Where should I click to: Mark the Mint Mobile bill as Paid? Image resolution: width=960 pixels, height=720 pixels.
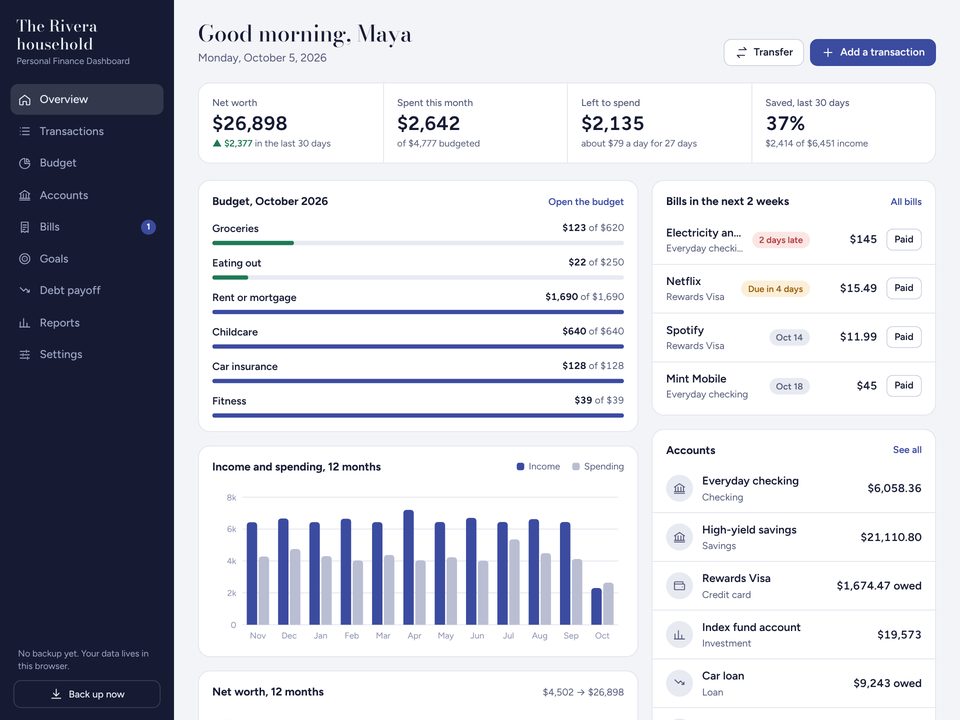tap(904, 386)
